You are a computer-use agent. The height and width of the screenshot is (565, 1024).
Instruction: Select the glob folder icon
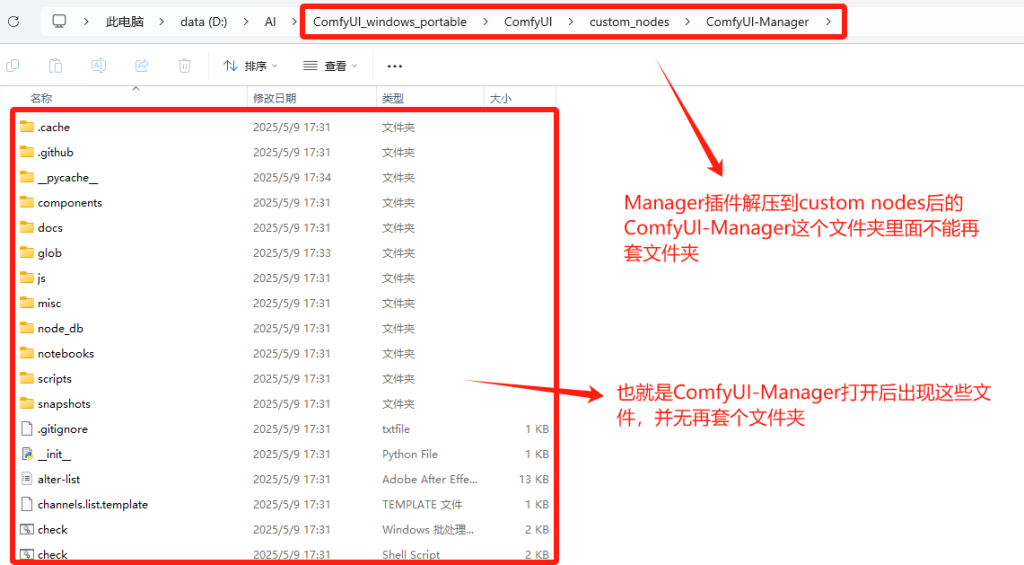(x=27, y=252)
